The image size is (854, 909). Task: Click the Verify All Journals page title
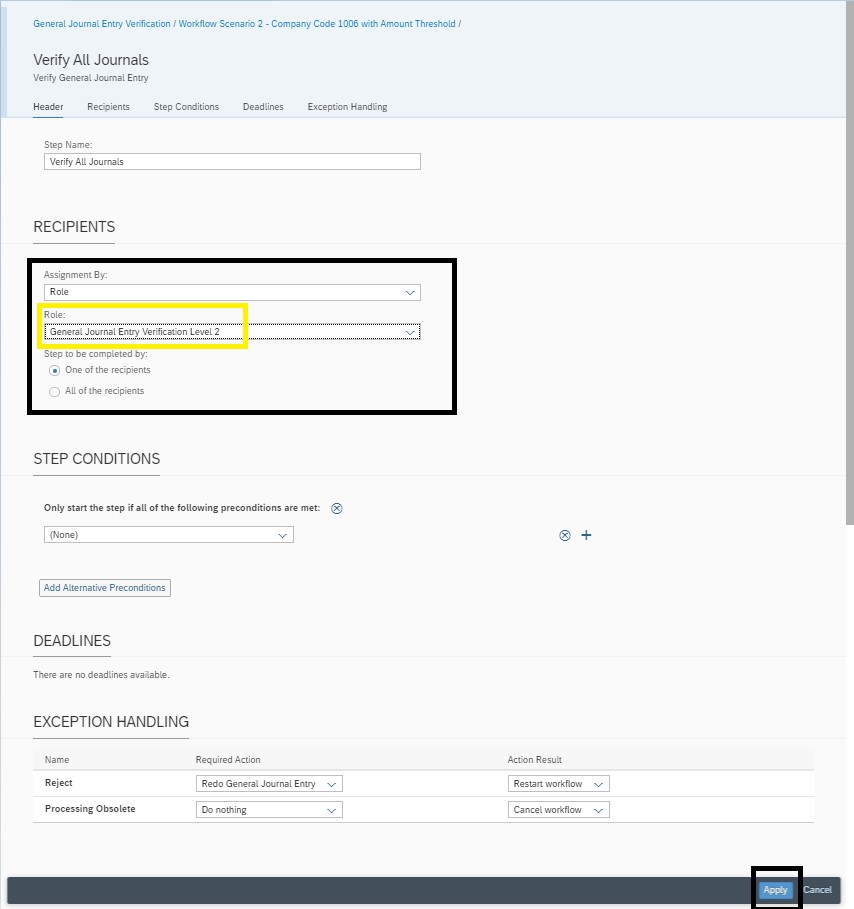[91, 60]
